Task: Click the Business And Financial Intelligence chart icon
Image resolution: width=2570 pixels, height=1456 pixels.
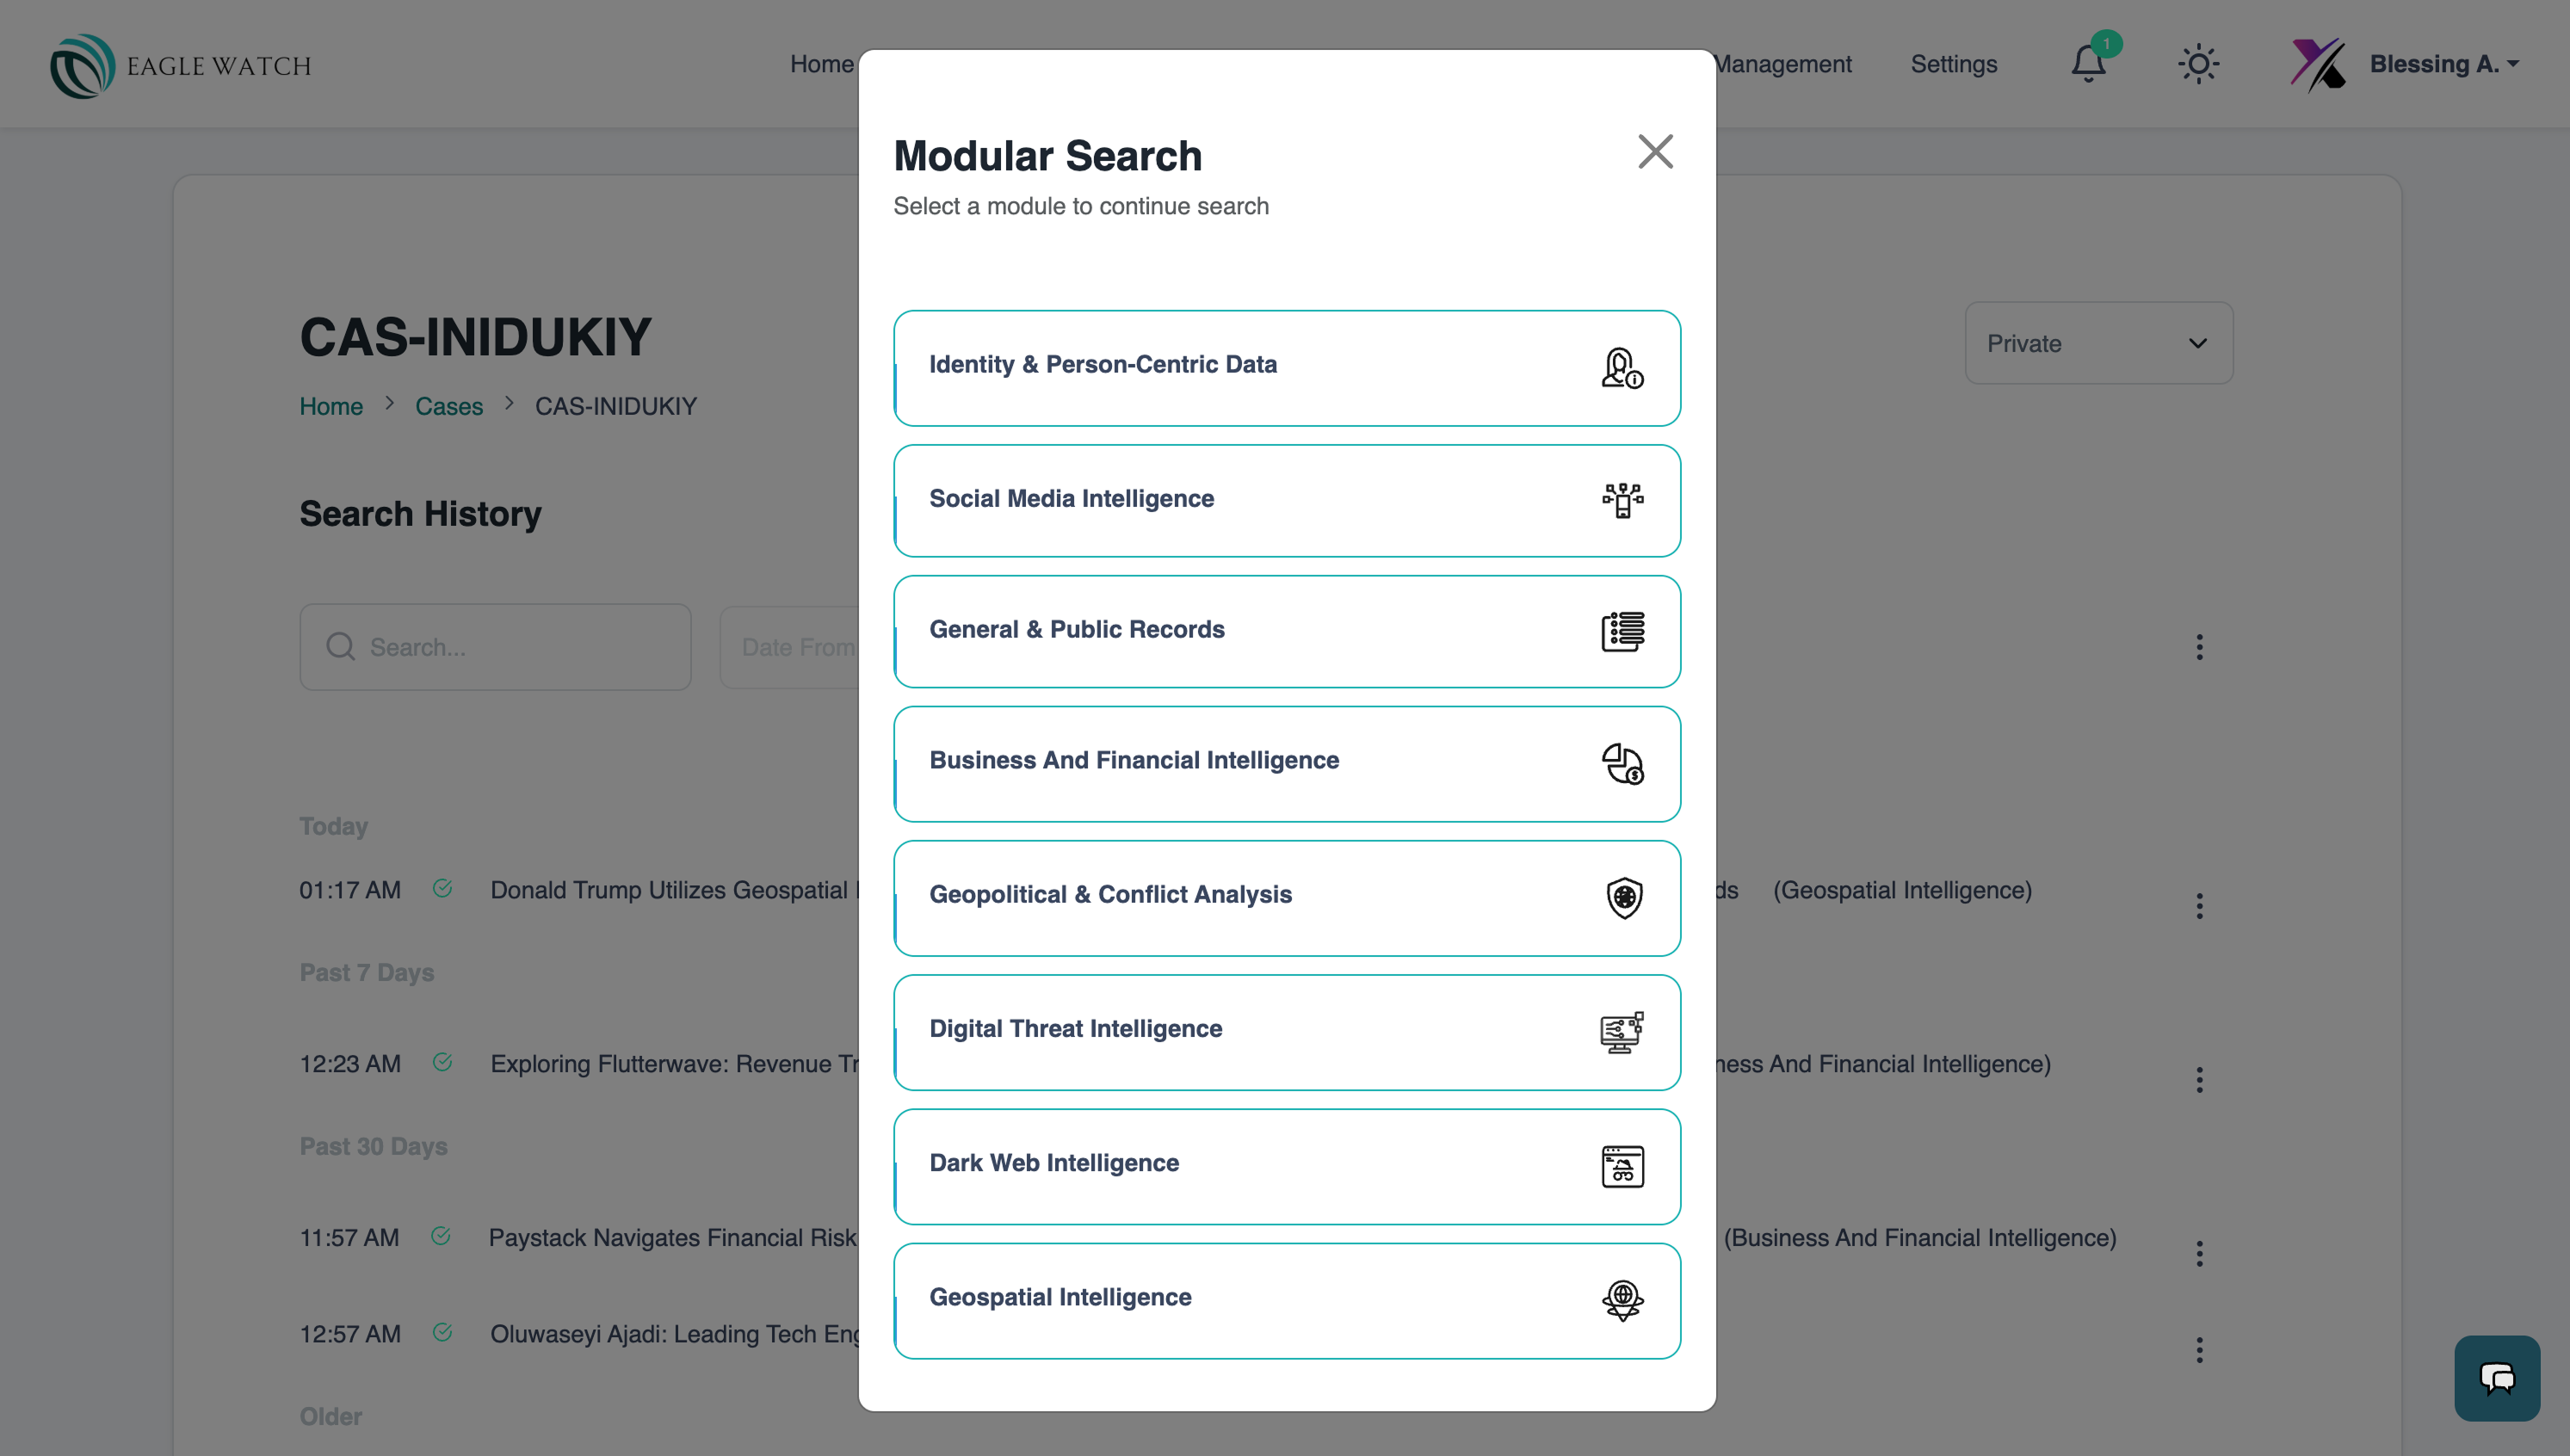Action: coord(1621,764)
